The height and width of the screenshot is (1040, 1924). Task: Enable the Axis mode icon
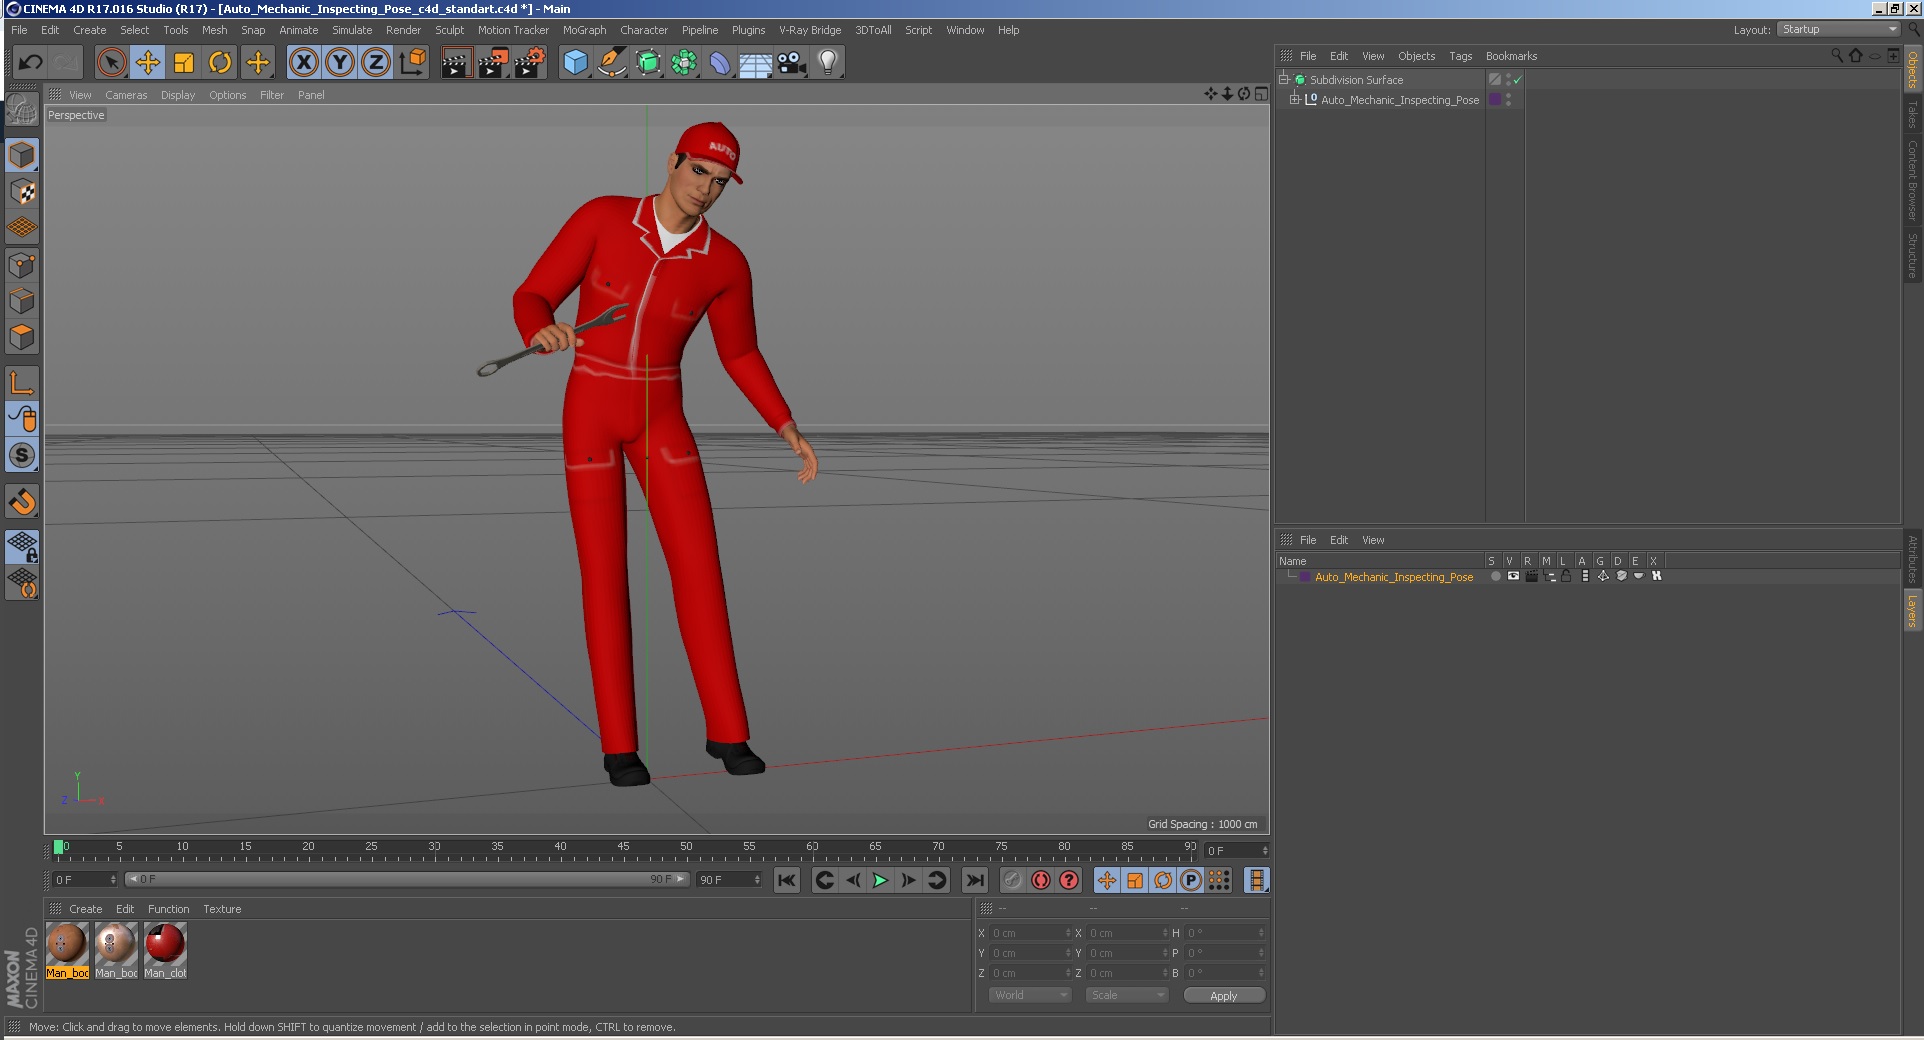pos(22,382)
